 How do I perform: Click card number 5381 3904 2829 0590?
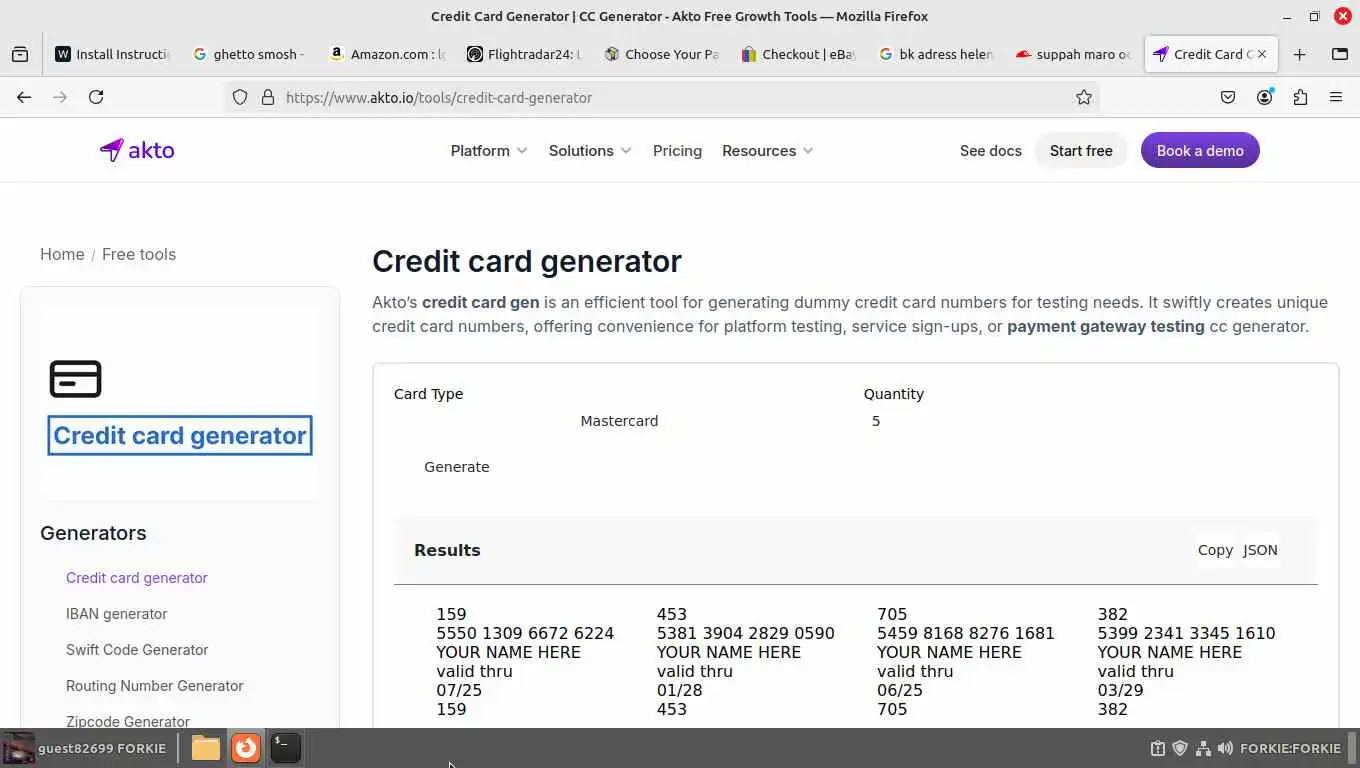pyautogui.click(x=745, y=633)
